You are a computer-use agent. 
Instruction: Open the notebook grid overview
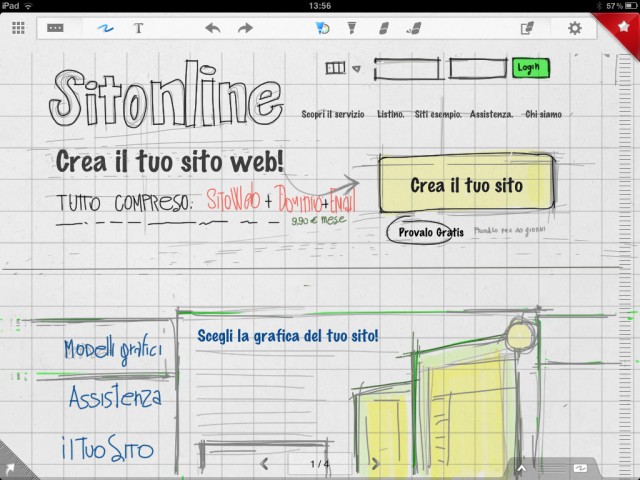18,28
